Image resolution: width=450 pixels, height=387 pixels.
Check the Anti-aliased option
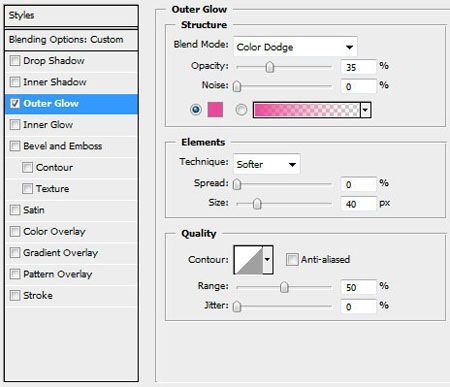pyautogui.click(x=292, y=259)
